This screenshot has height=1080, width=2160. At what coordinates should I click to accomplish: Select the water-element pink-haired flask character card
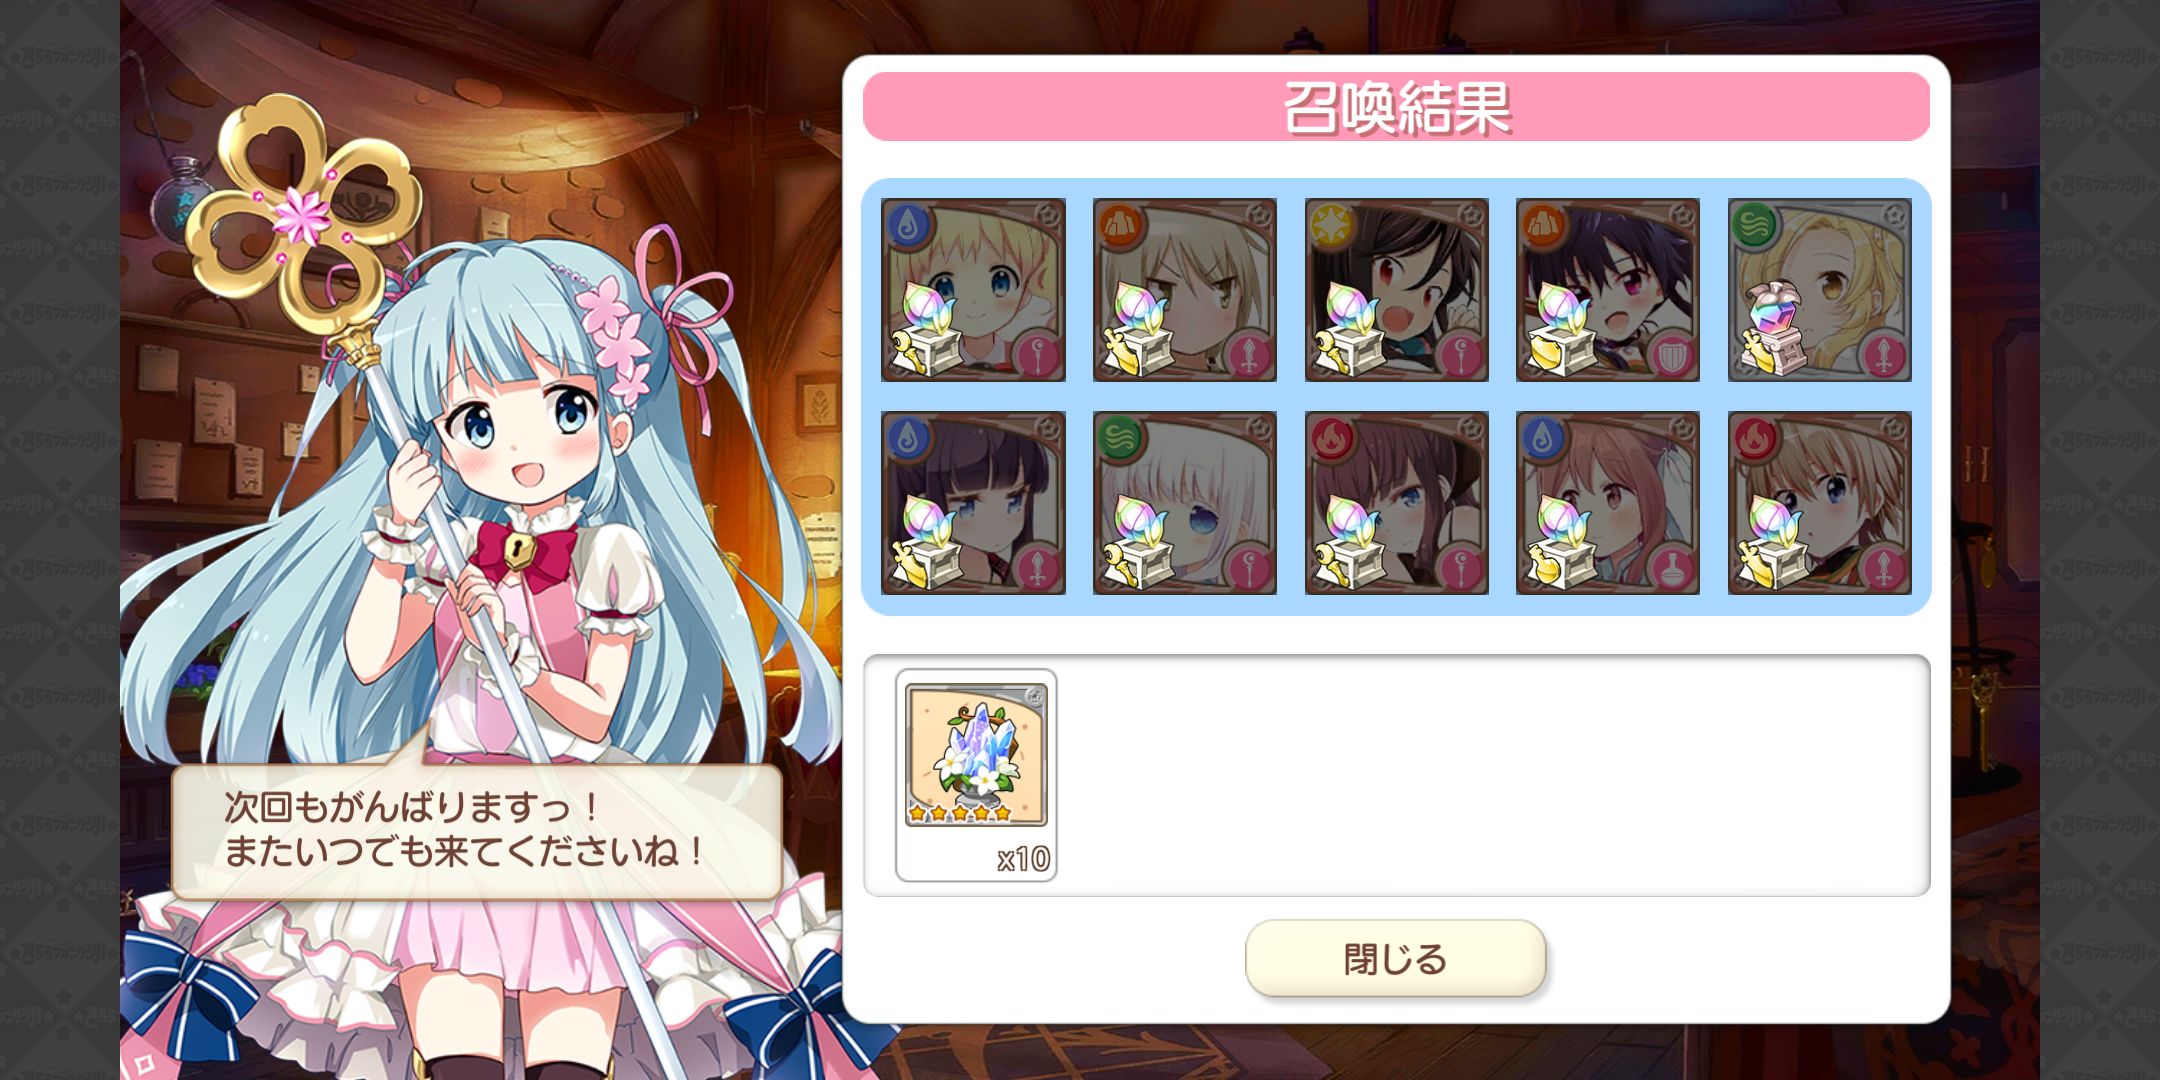pyautogui.click(x=1608, y=503)
